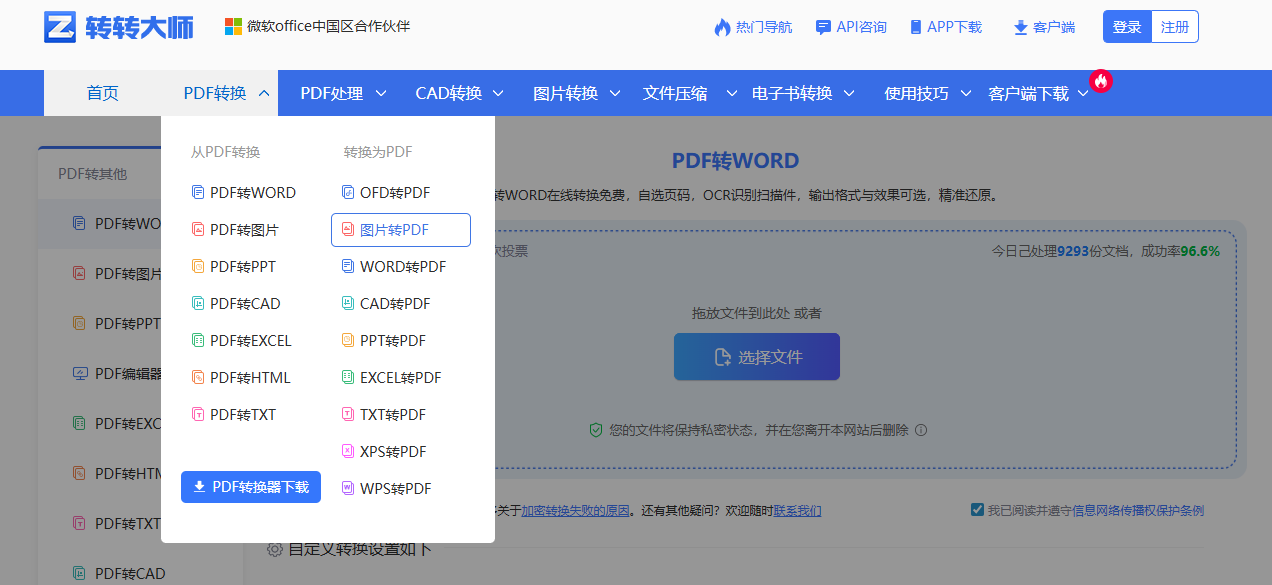1272x585 pixels.
Task: Click PDF转图片 icon in dropdown menu
Action: pyautogui.click(x=198, y=230)
